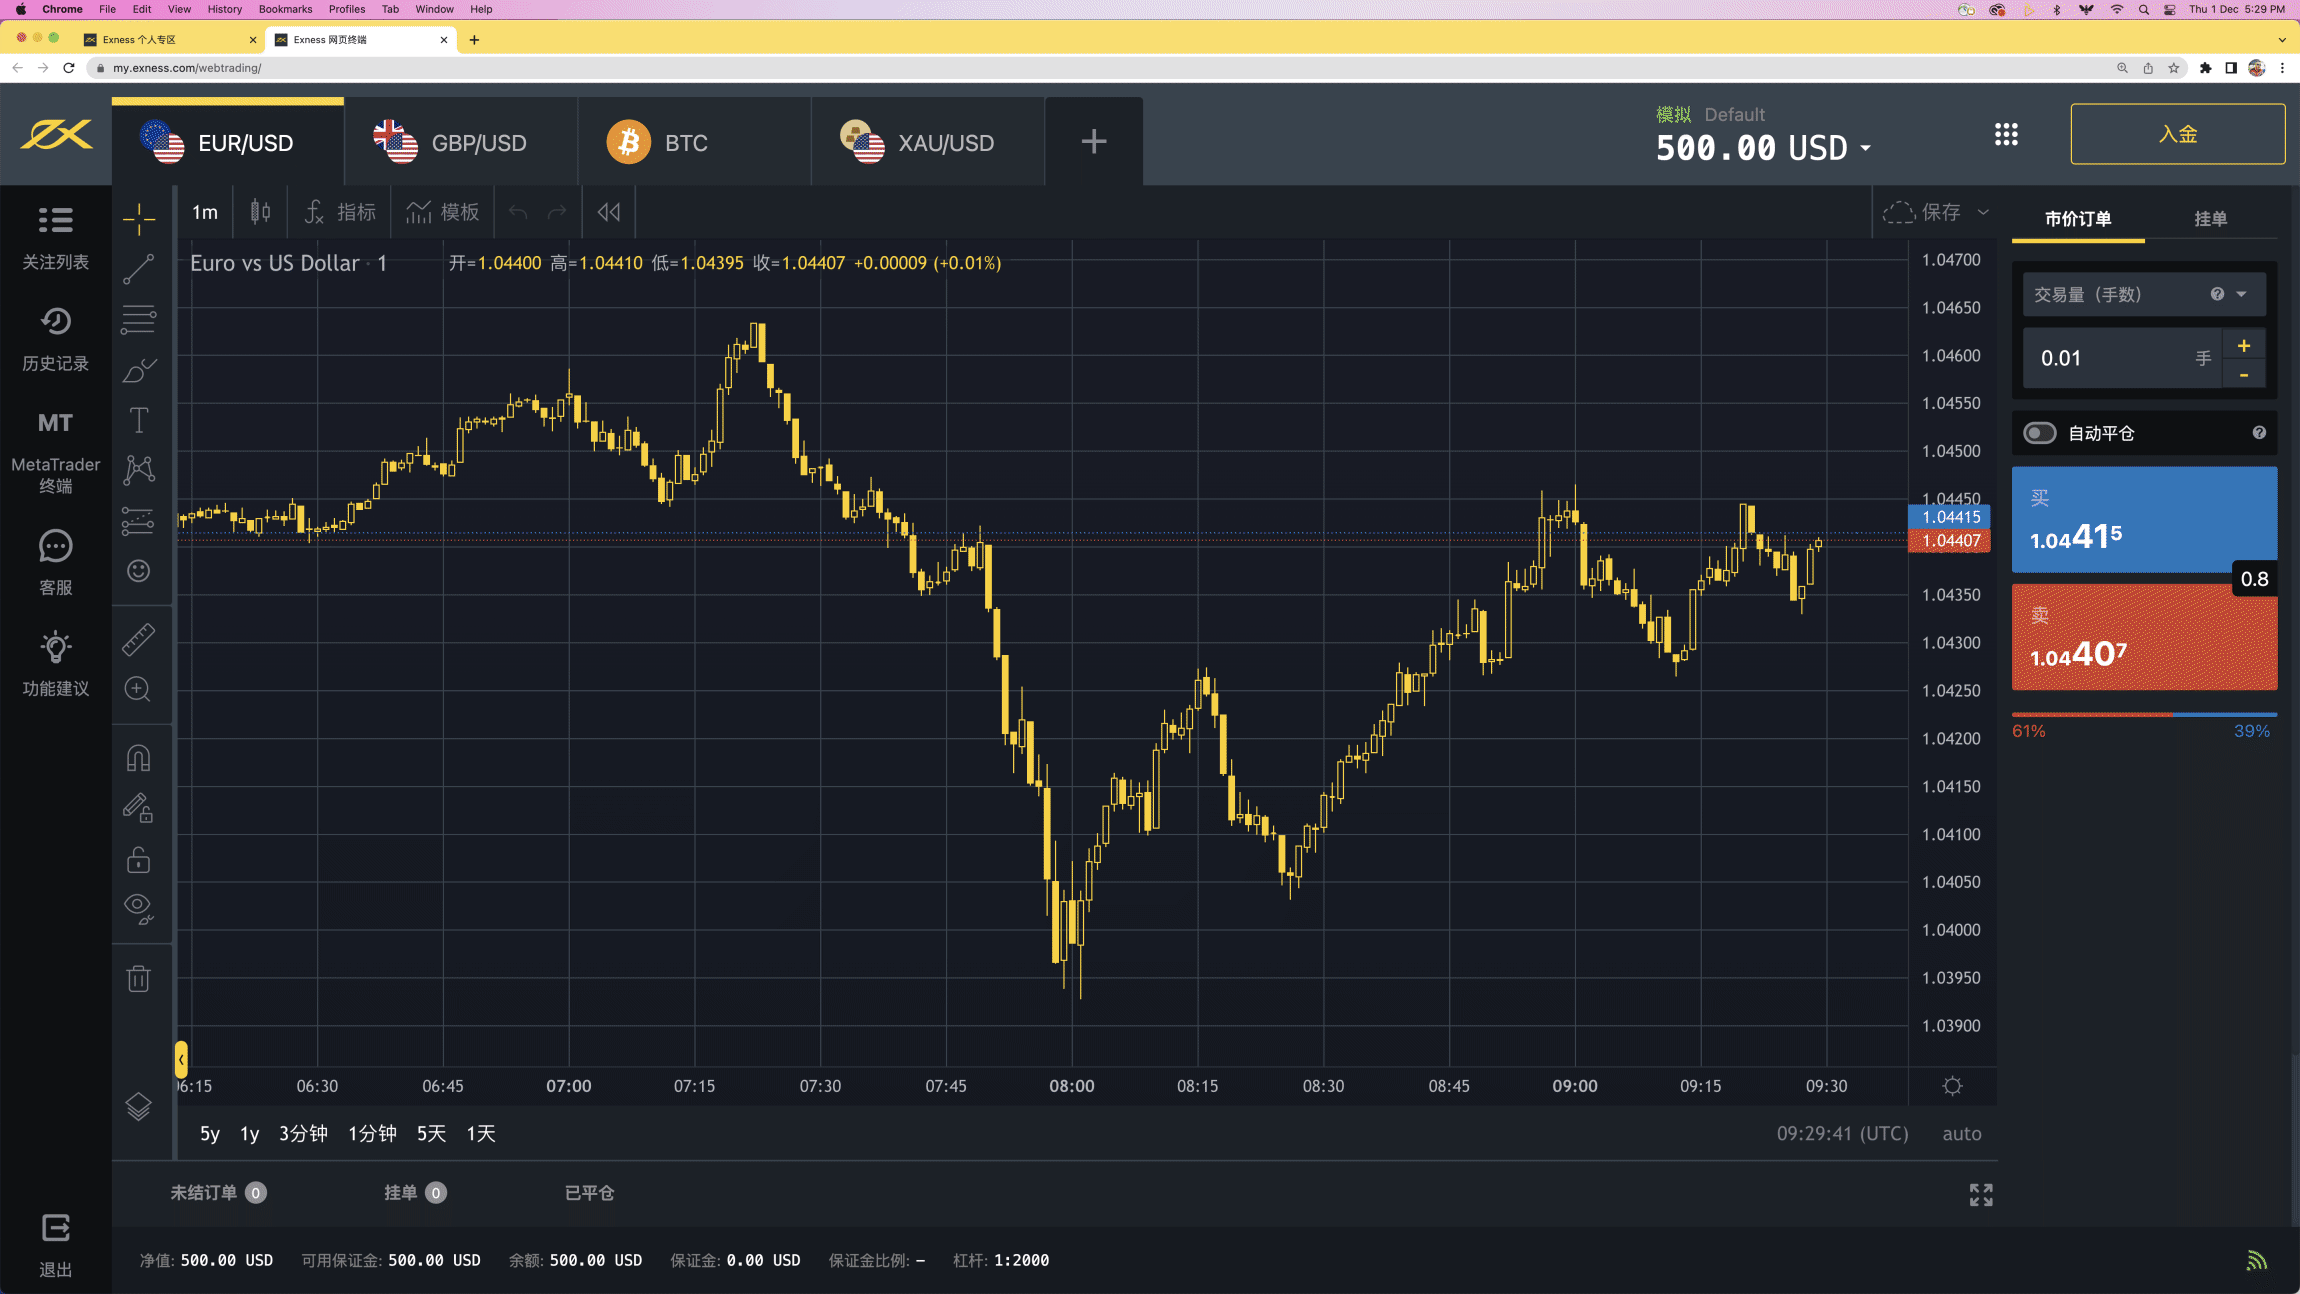Click the fullscreen expand icon
This screenshot has height=1294, width=2300.
[x=1980, y=1195]
